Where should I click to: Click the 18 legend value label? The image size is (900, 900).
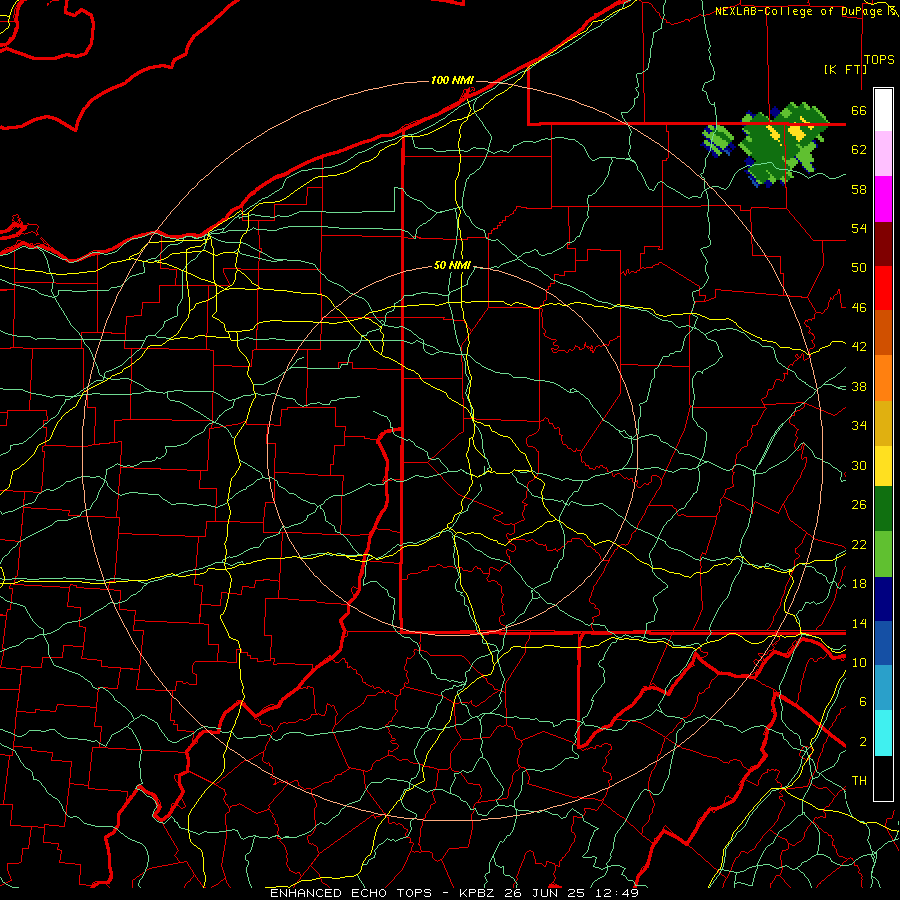point(859,584)
